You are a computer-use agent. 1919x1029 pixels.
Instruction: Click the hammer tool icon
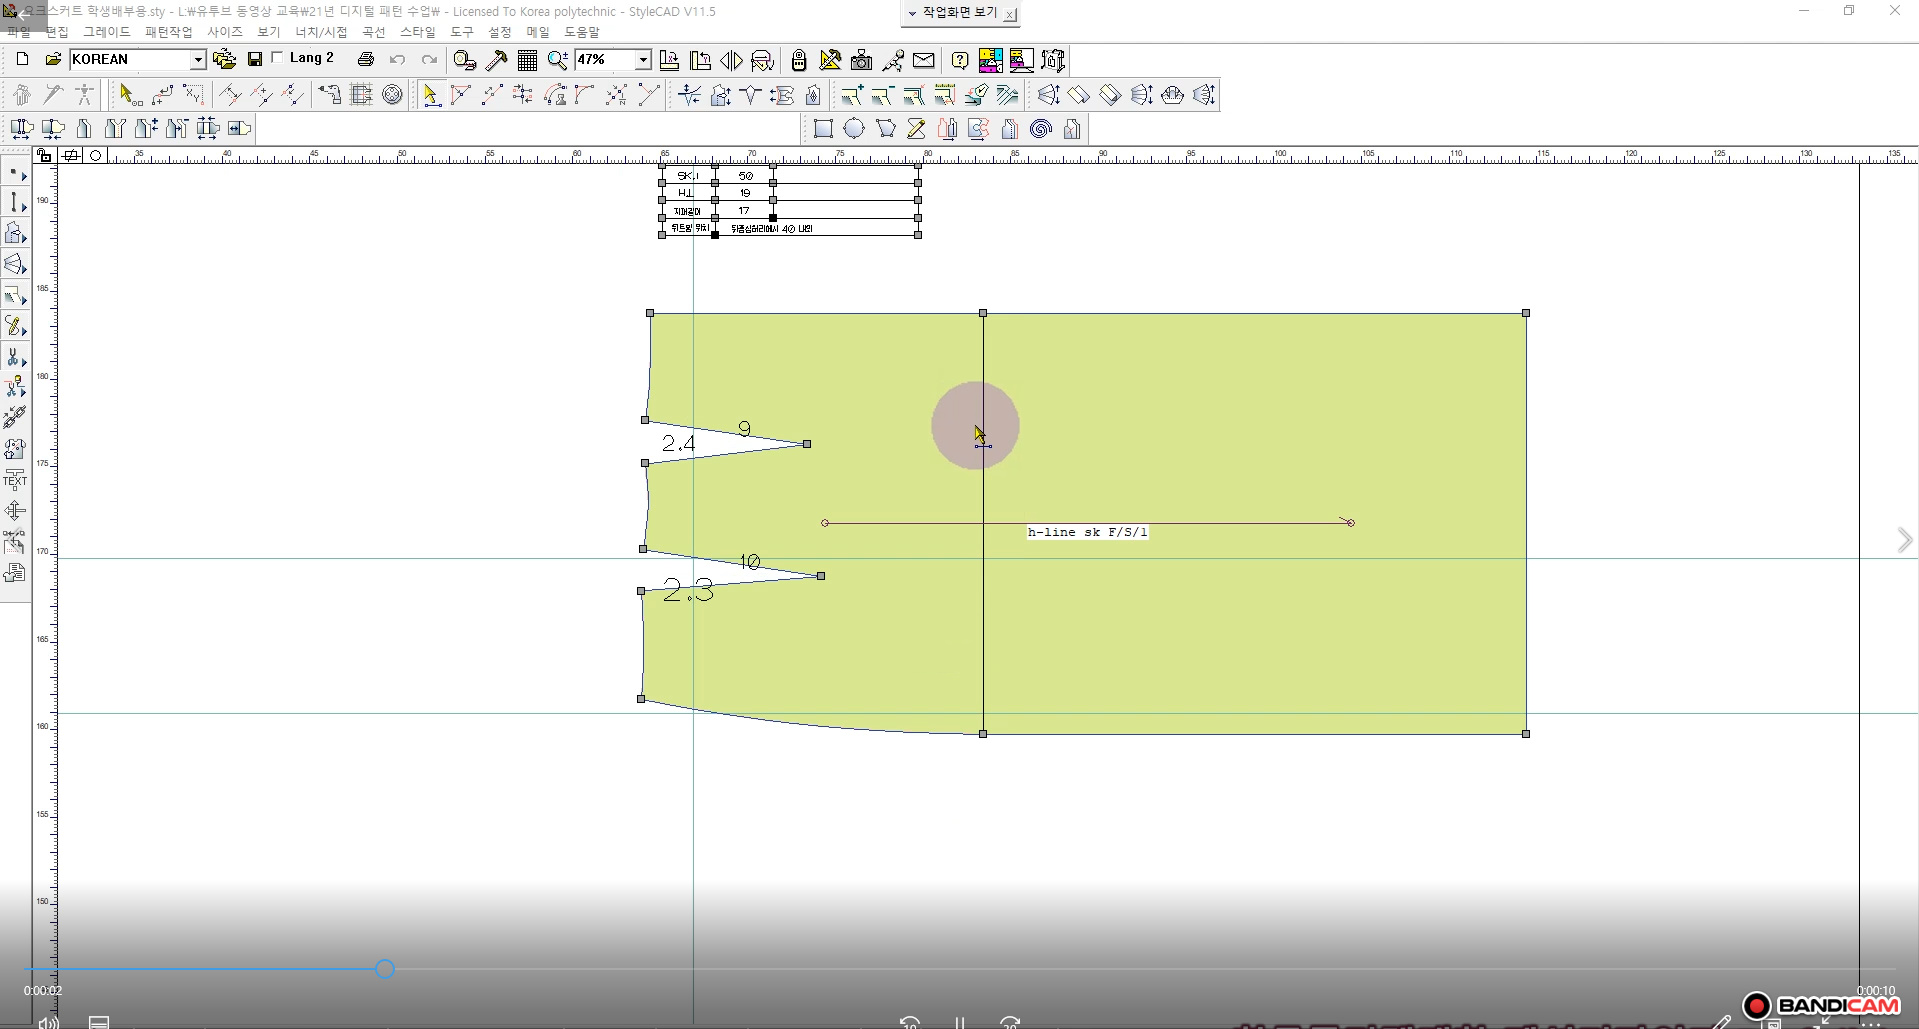496,60
